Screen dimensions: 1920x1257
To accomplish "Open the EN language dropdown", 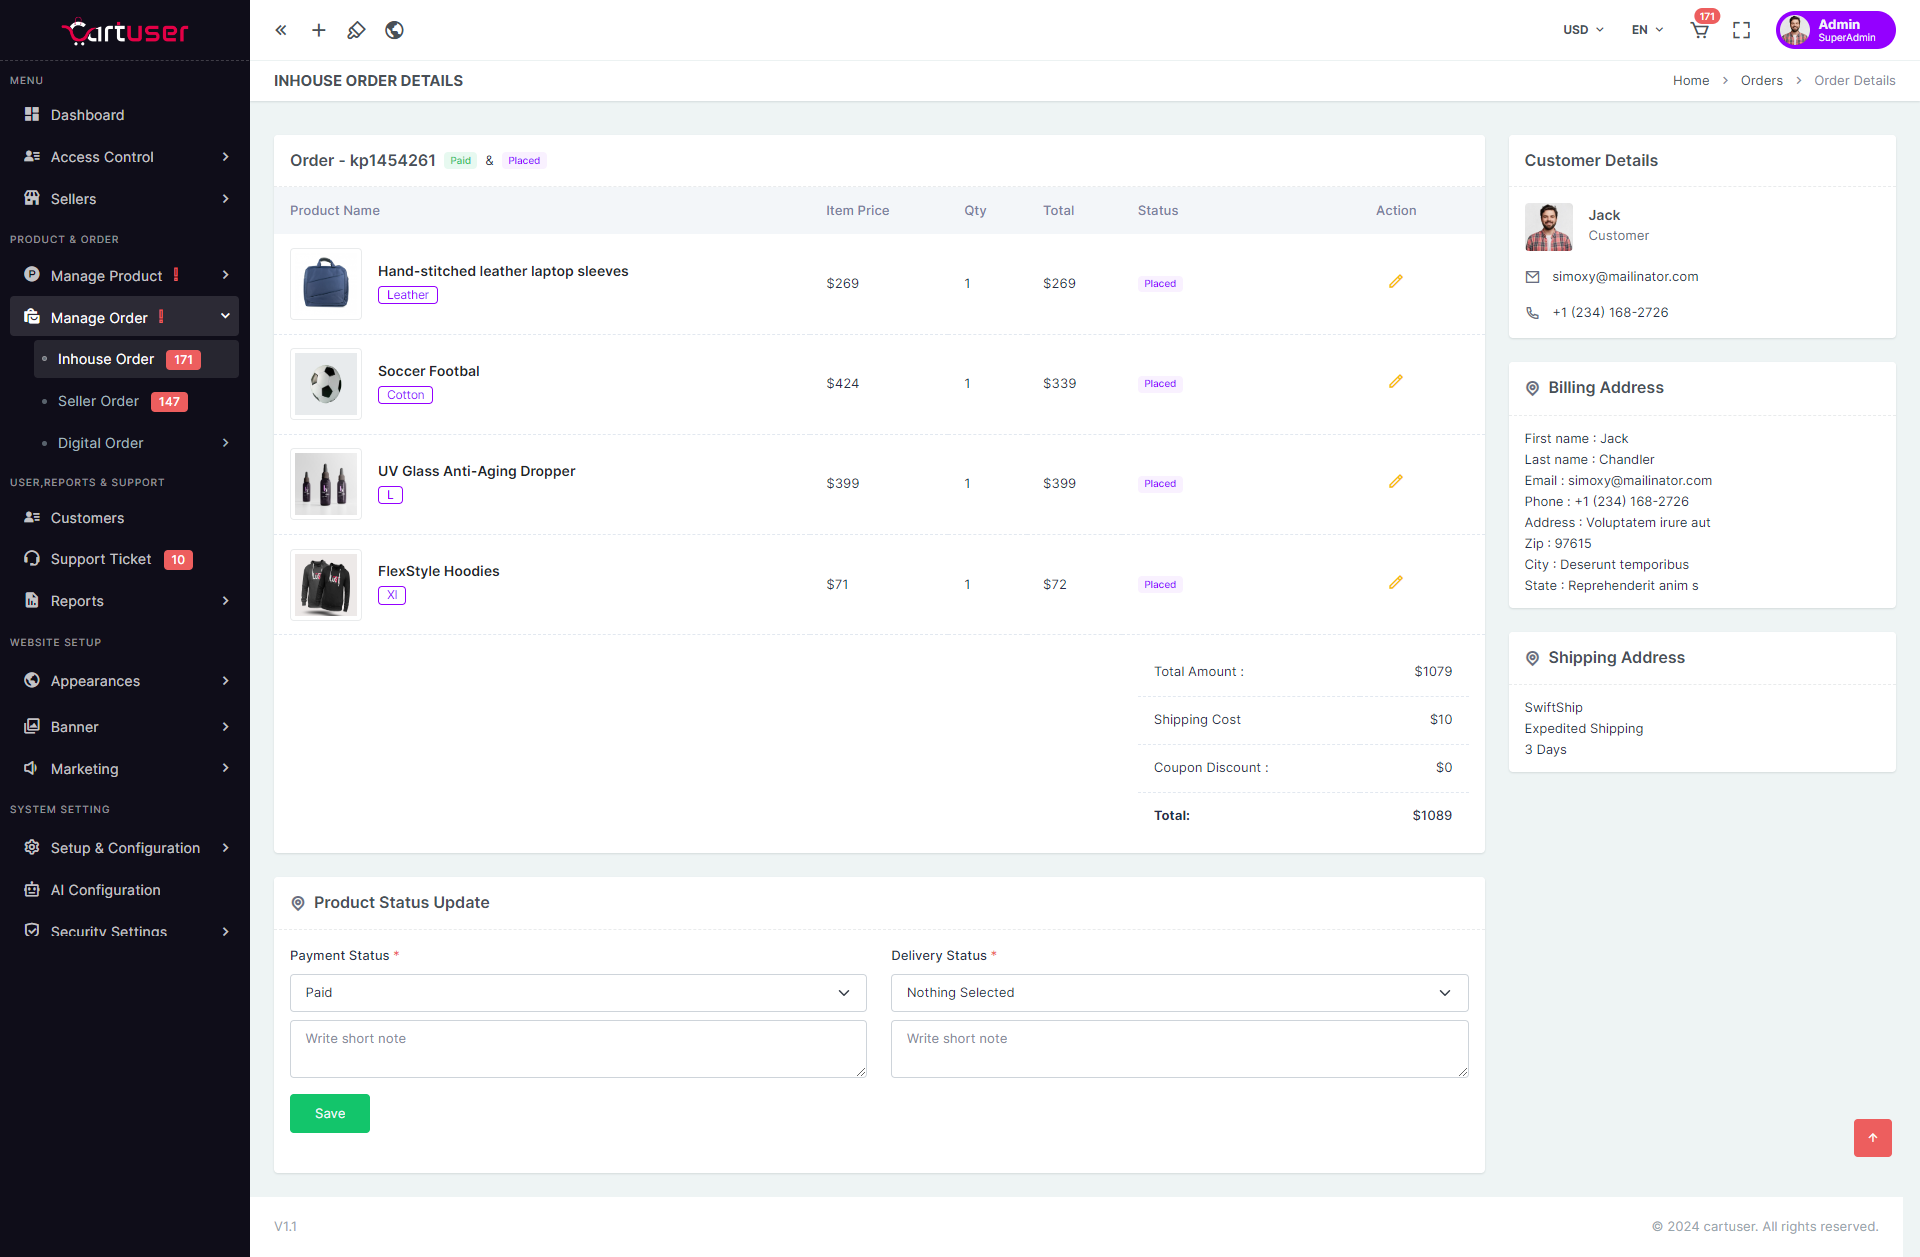I will (x=1647, y=30).
